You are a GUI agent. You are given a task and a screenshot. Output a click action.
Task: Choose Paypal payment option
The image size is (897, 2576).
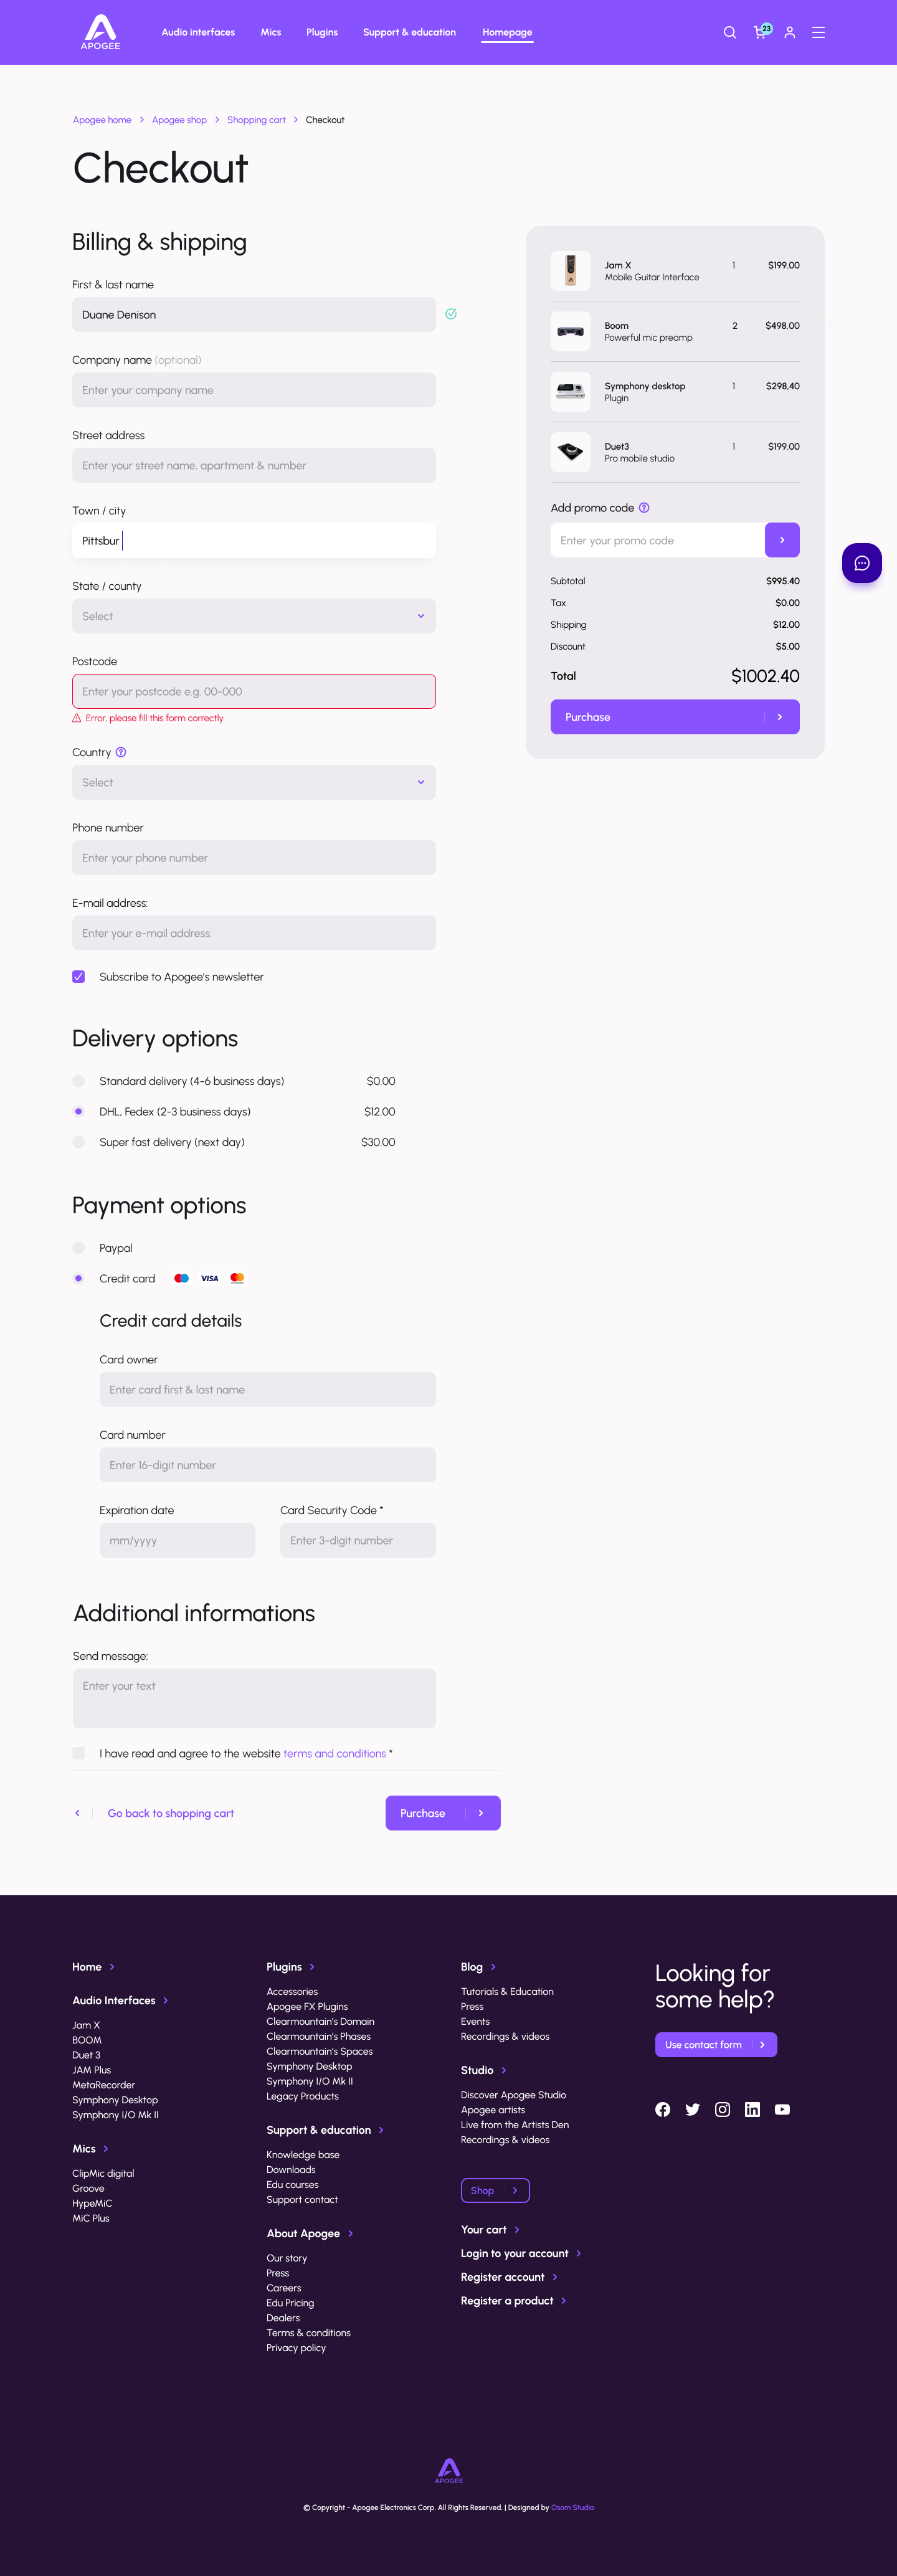(79, 1247)
